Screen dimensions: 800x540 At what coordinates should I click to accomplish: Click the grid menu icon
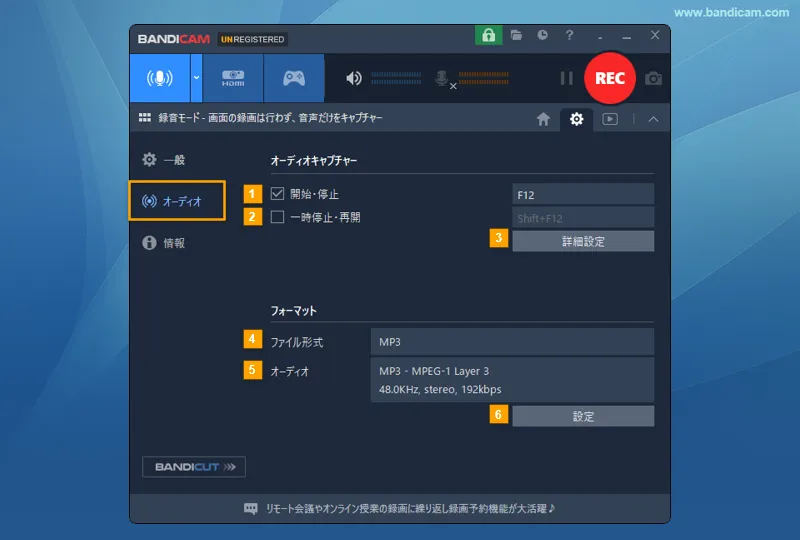(145, 118)
